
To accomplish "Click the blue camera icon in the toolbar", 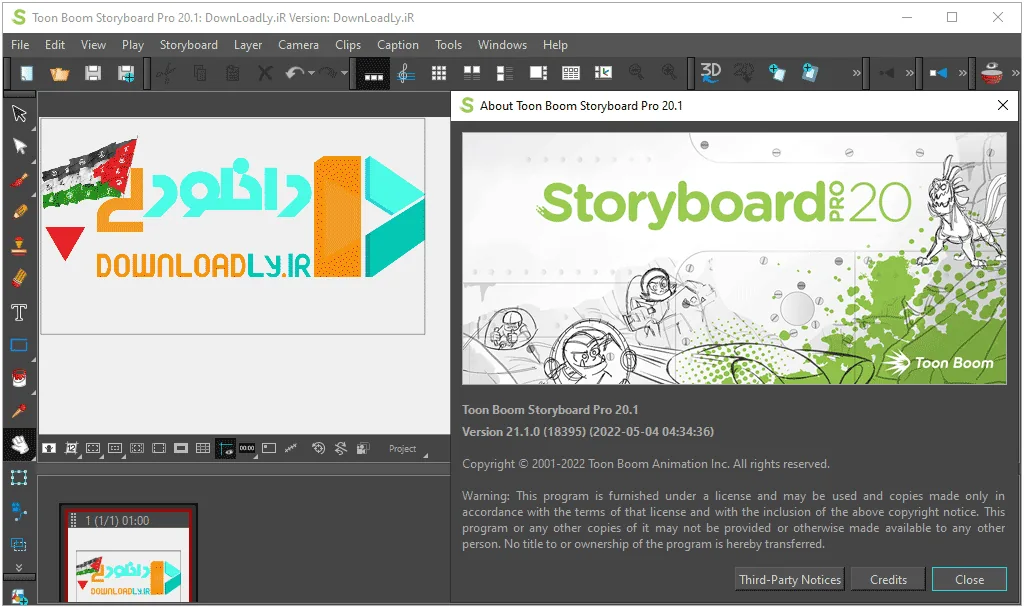I will click(x=938, y=73).
